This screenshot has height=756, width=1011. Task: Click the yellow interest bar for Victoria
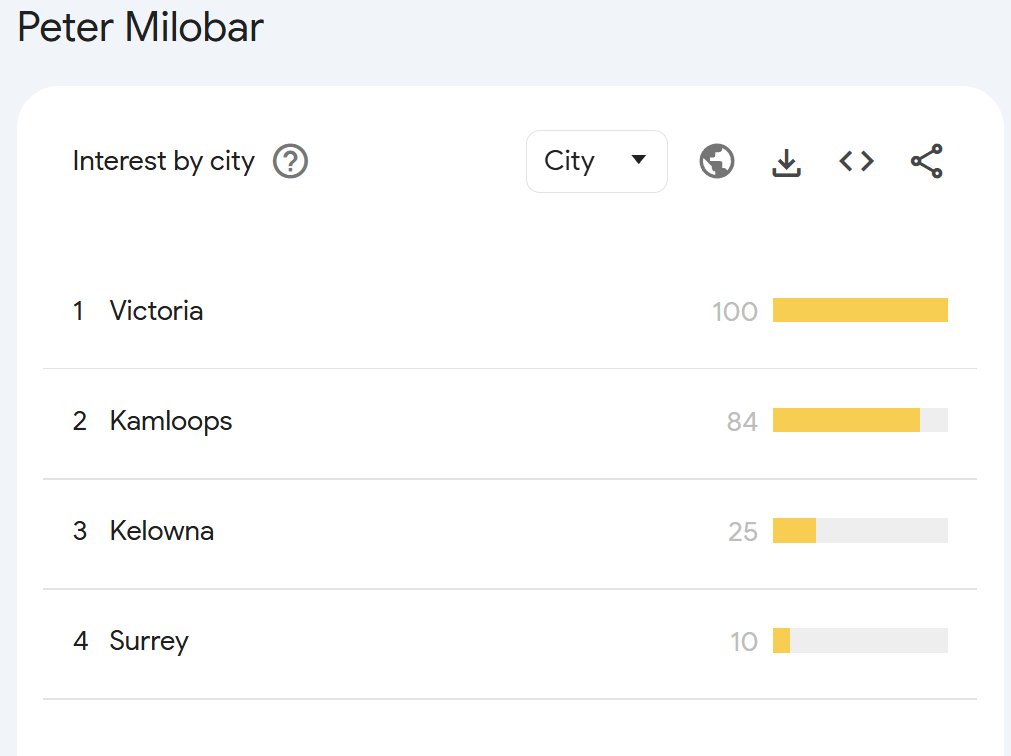860,310
